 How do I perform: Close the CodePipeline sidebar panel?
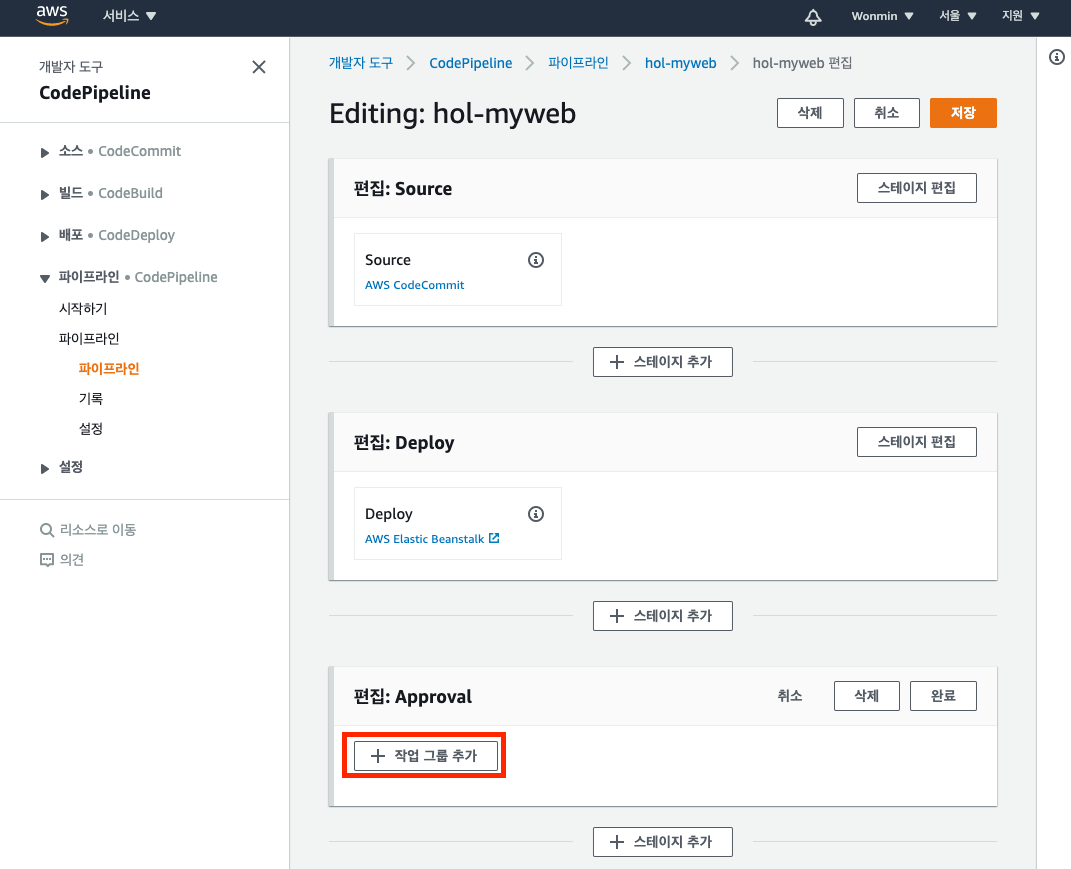click(x=259, y=67)
